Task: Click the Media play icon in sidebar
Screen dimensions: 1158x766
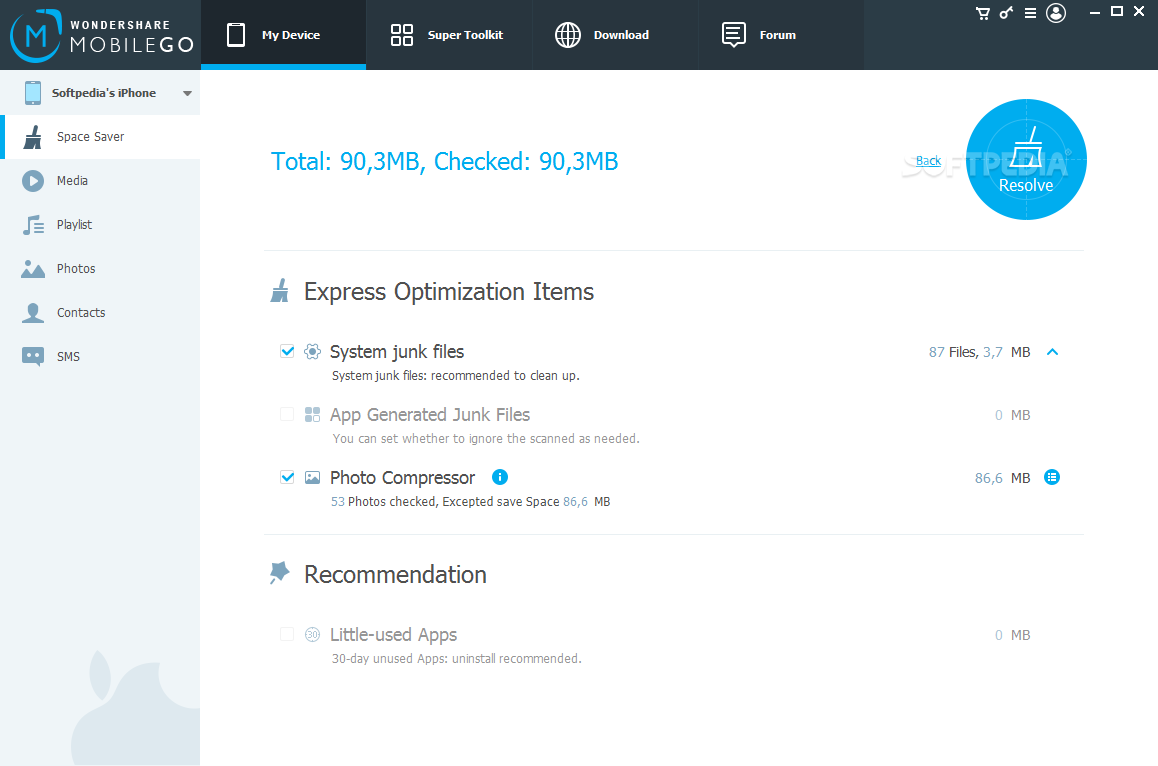Action: (x=32, y=180)
